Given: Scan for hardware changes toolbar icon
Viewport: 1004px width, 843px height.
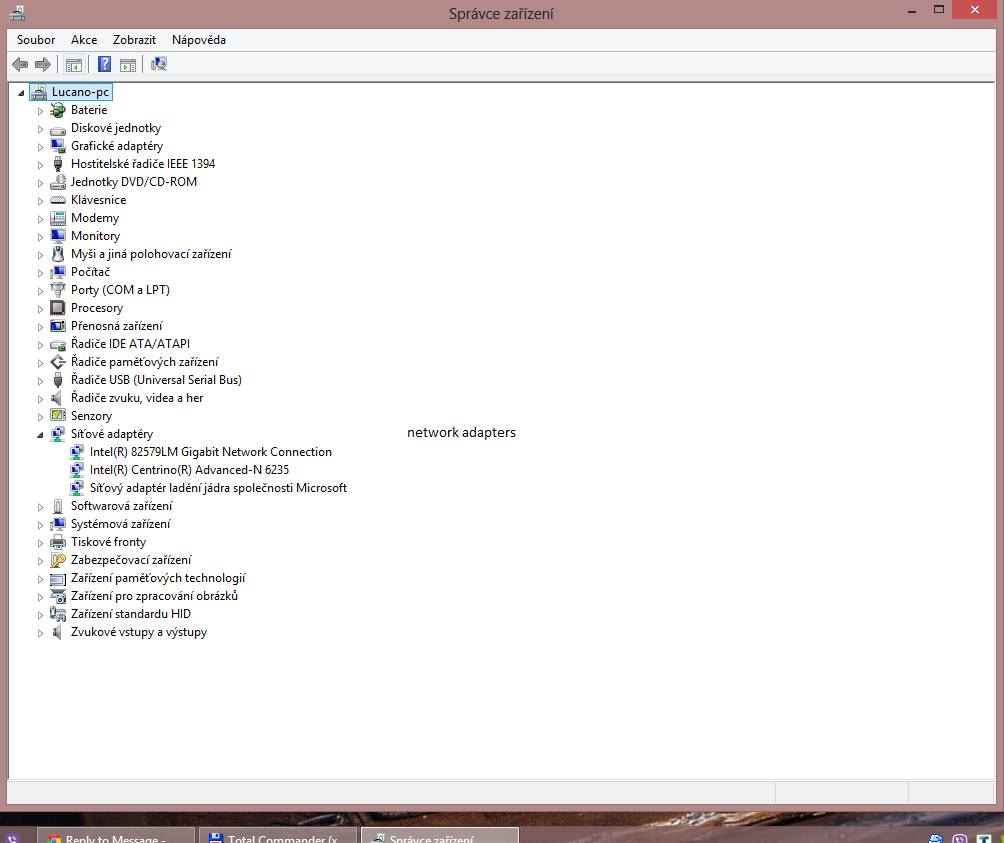Looking at the screenshot, I should coord(159,64).
